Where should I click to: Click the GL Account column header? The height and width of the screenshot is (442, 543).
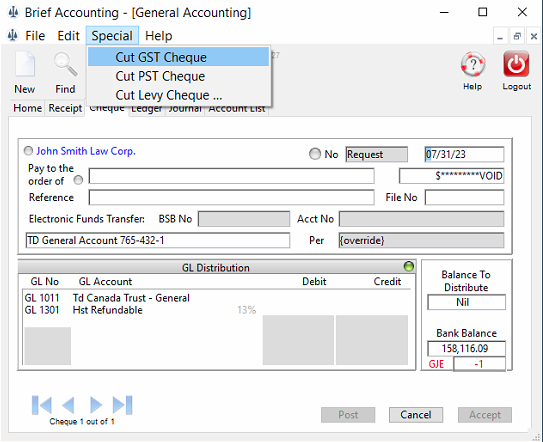(x=105, y=281)
